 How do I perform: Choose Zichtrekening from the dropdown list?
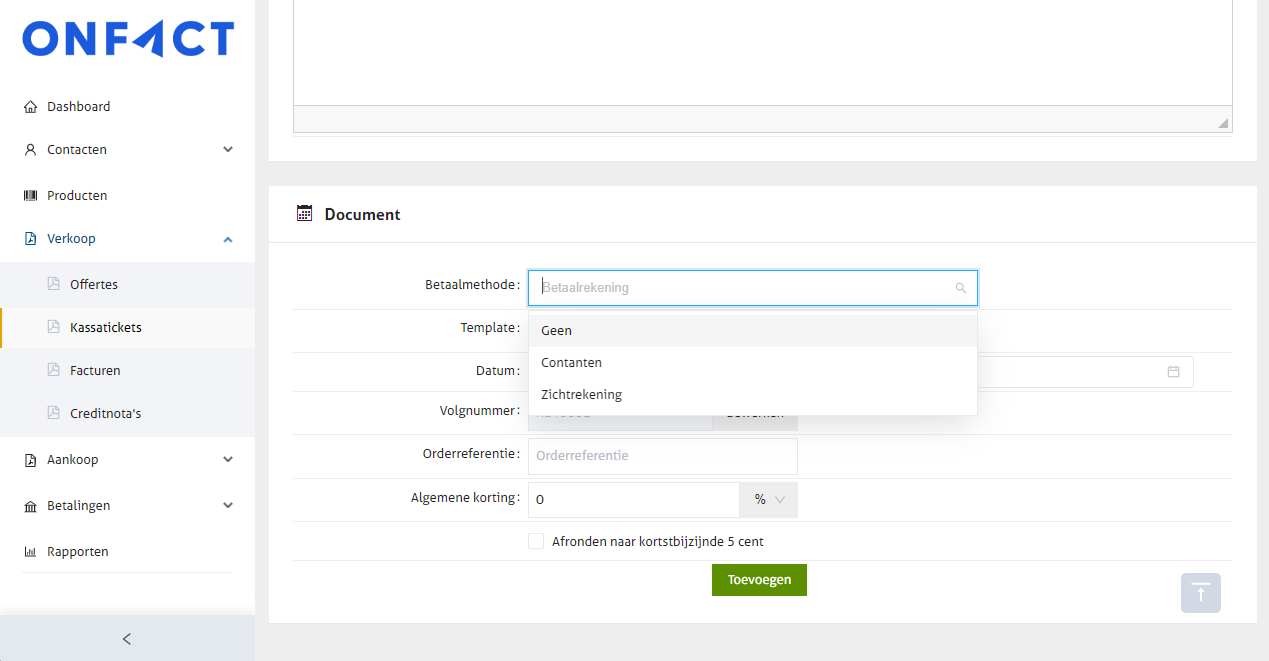tap(581, 395)
